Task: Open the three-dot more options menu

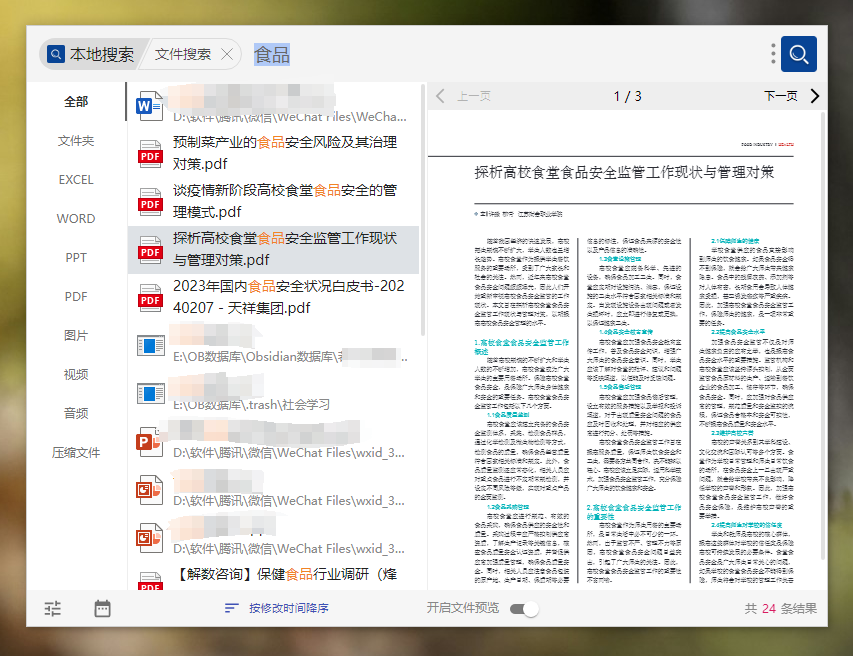Action: point(772,53)
